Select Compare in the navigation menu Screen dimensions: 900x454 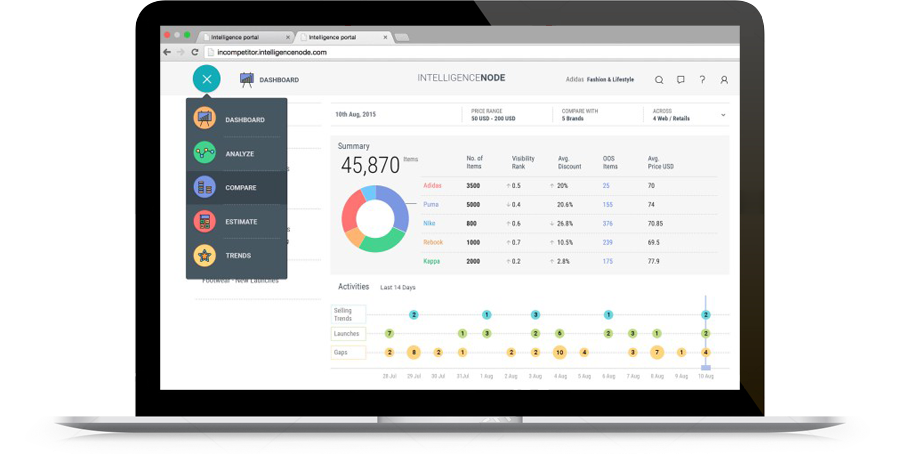point(240,188)
